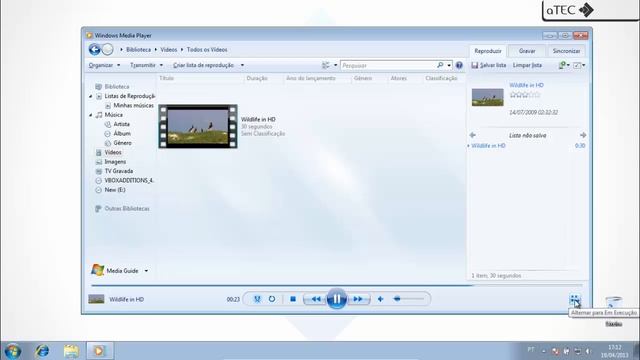Open the checkmark options dropdown in list pane
Viewport: 640px width, 360px height.
pos(579,65)
